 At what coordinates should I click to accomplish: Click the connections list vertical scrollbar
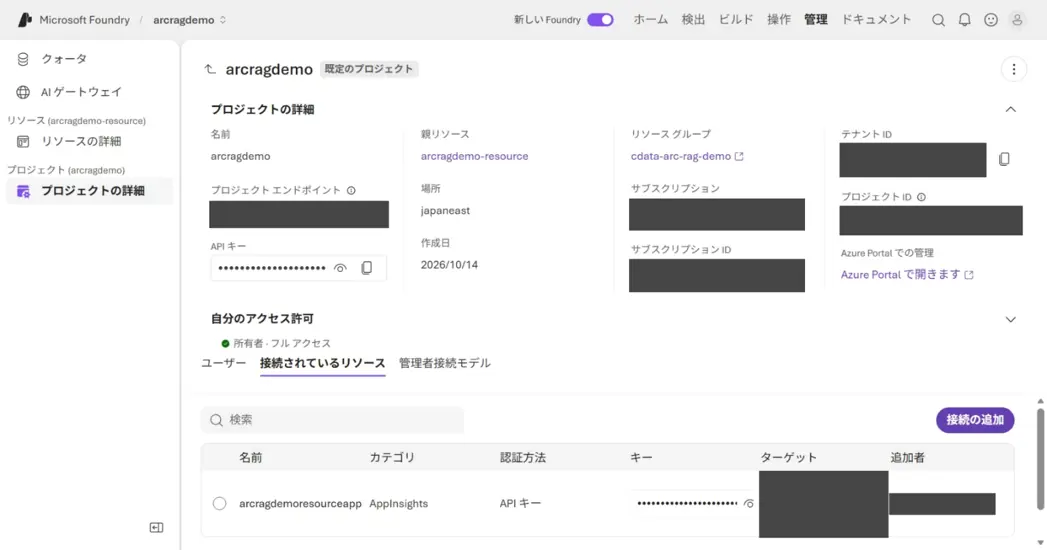point(1040,459)
